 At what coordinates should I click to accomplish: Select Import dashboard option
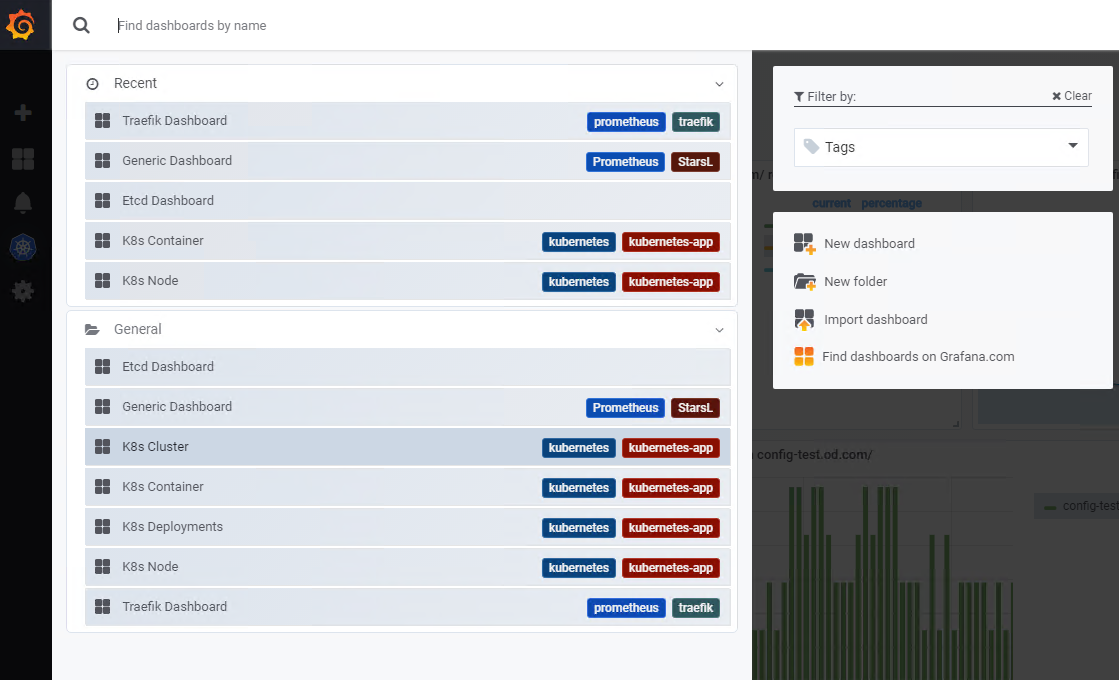(875, 320)
